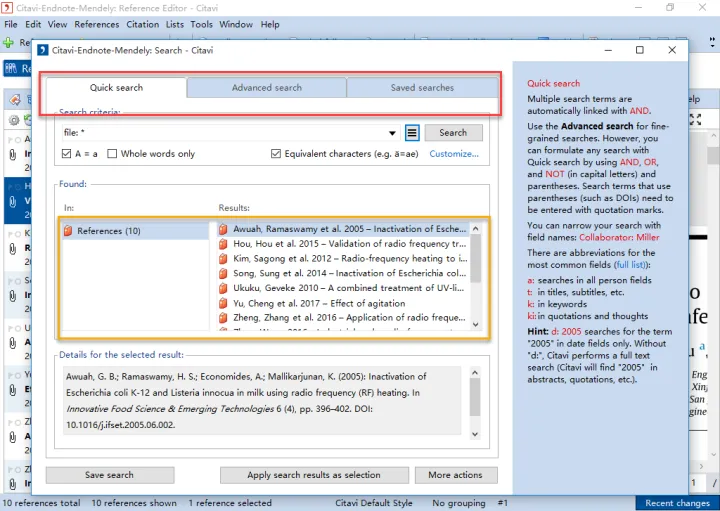This screenshot has height=511, width=720.
Task: Maximize the Search dialog window
Action: pos(640,50)
